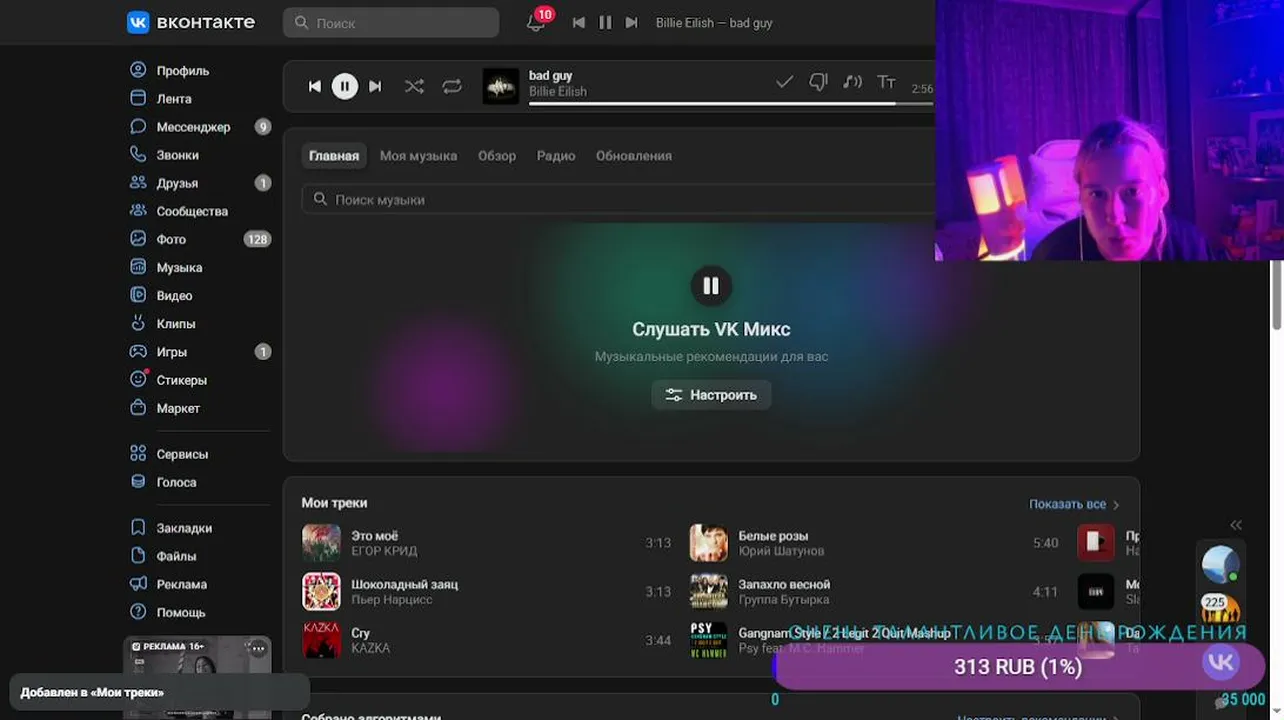Open Сервисы in the sidebar
Viewport: 1284px width, 720px height.
coord(182,454)
